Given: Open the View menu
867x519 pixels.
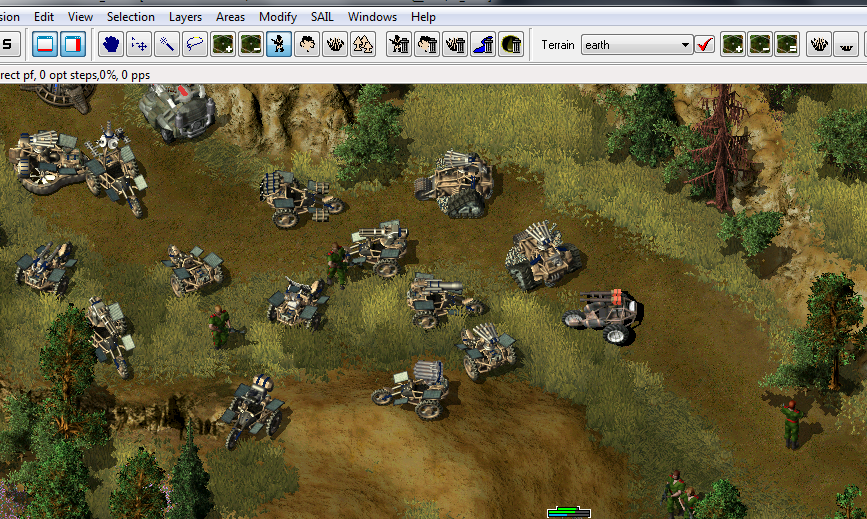Looking at the screenshot, I should coord(80,17).
